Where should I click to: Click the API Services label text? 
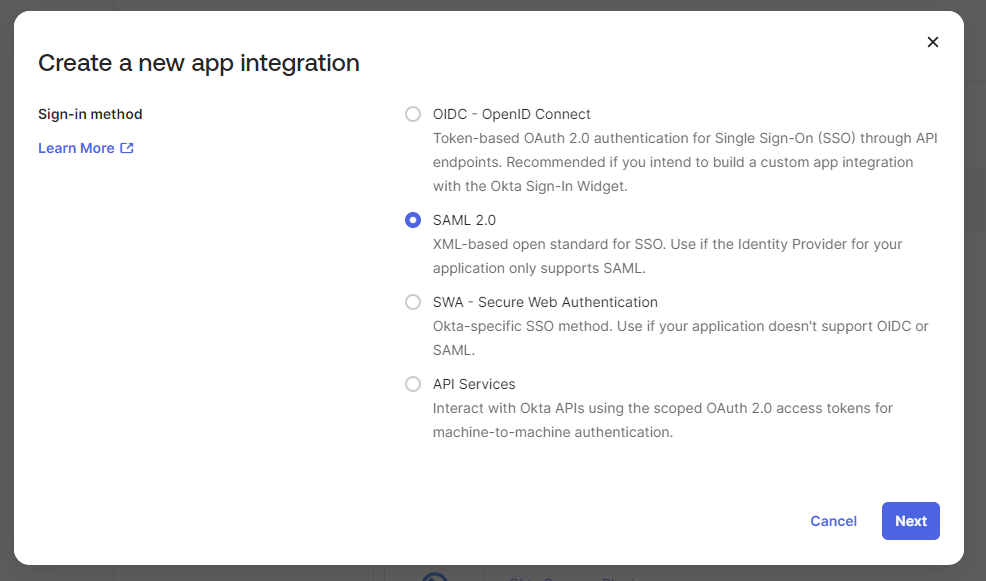474,383
